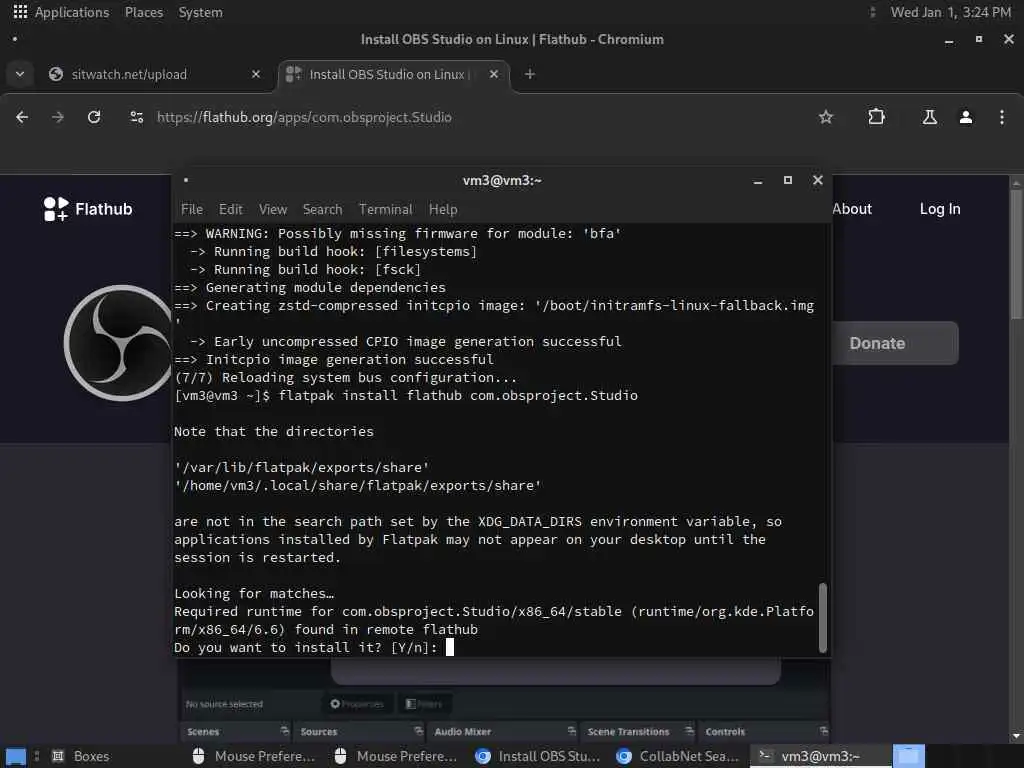1024x768 pixels.
Task: Open the Extensions puzzle icon
Action: pyautogui.click(x=876, y=117)
